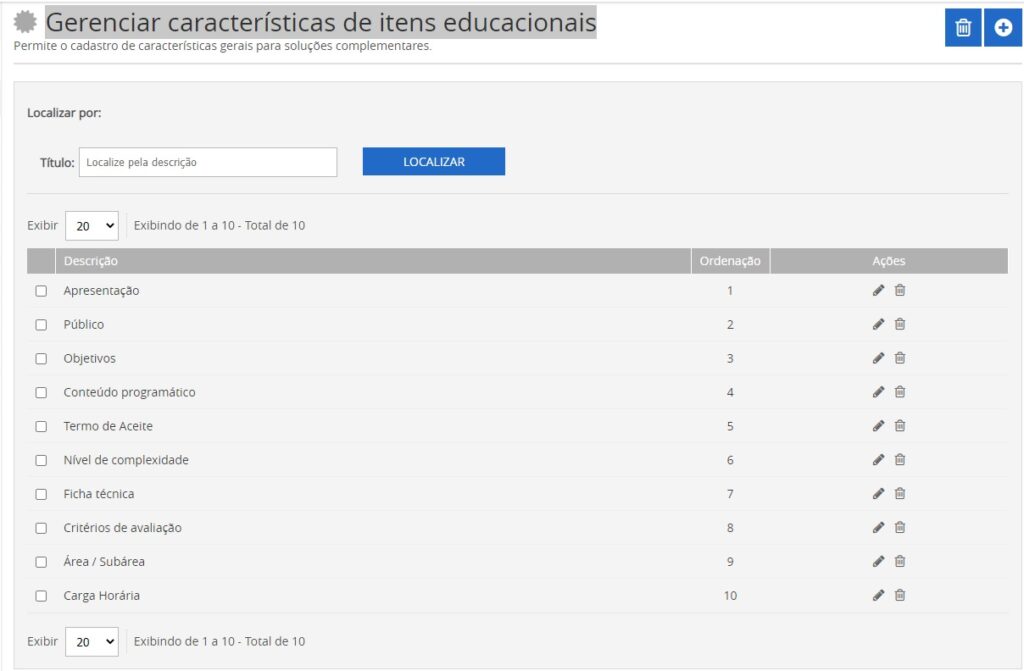Delete the Nível de complexidade row

900,460
